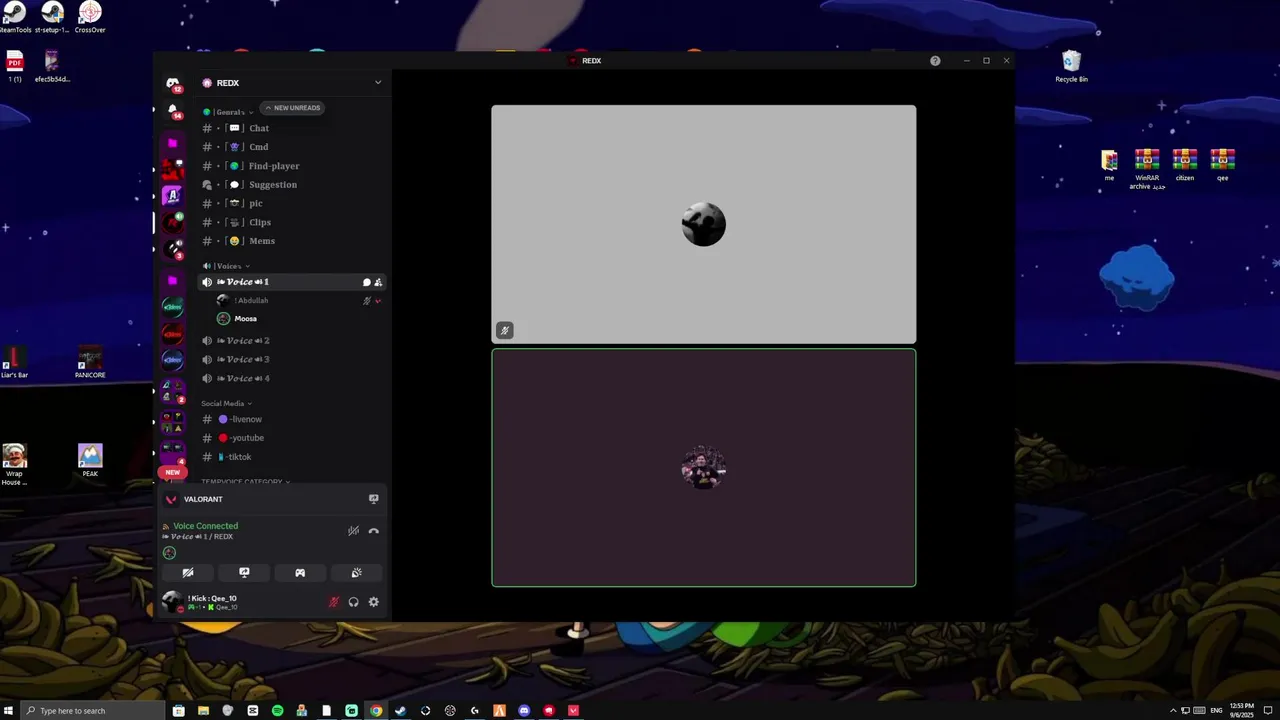The width and height of the screenshot is (1280, 720).
Task: Open User Settings gear
Action: coord(374,602)
